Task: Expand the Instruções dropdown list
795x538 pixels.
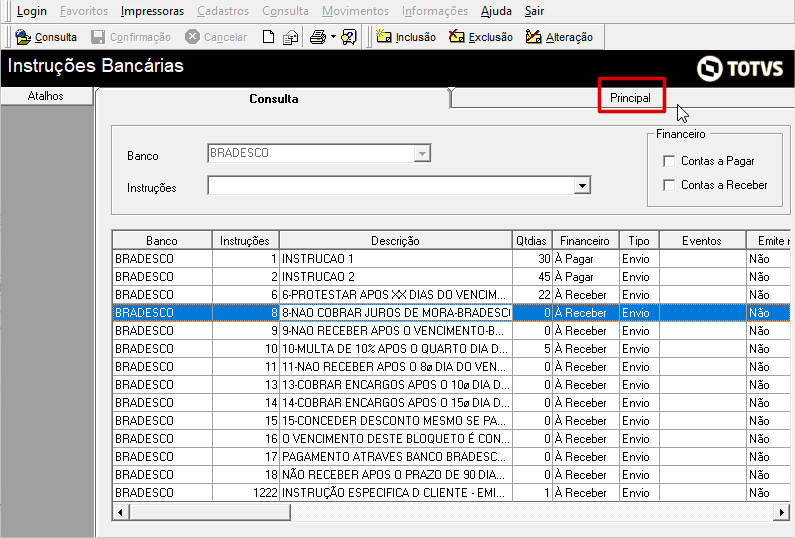Action: click(x=582, y=186)
